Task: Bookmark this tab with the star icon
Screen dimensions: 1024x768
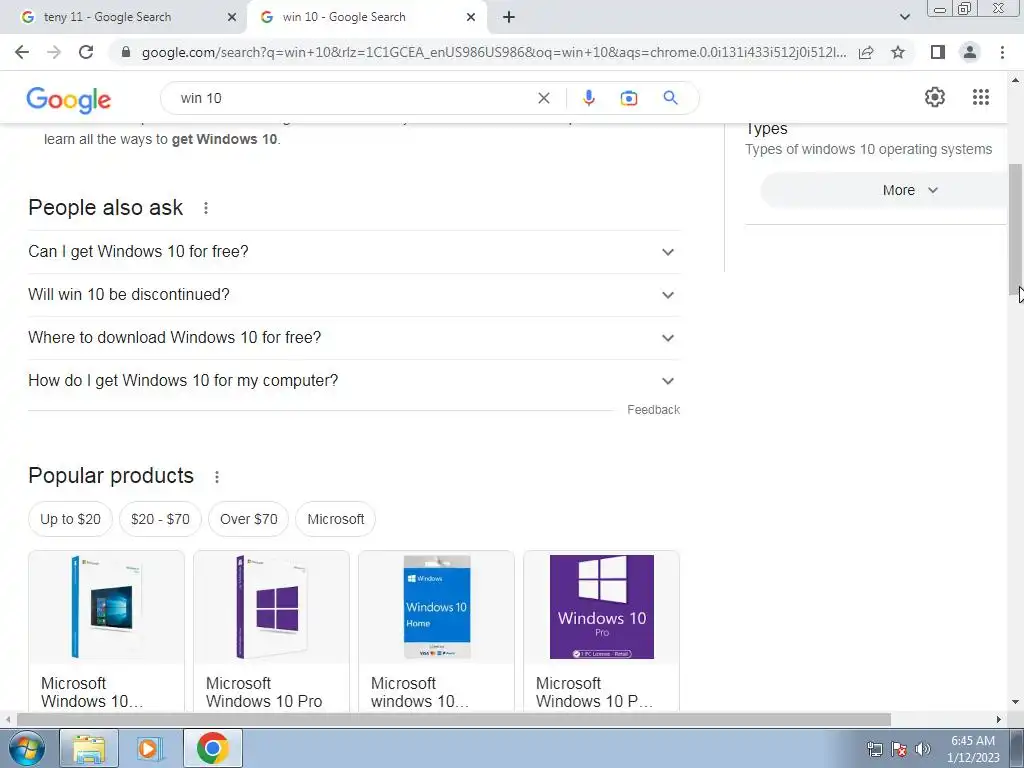Action: [x=898, y=52]
